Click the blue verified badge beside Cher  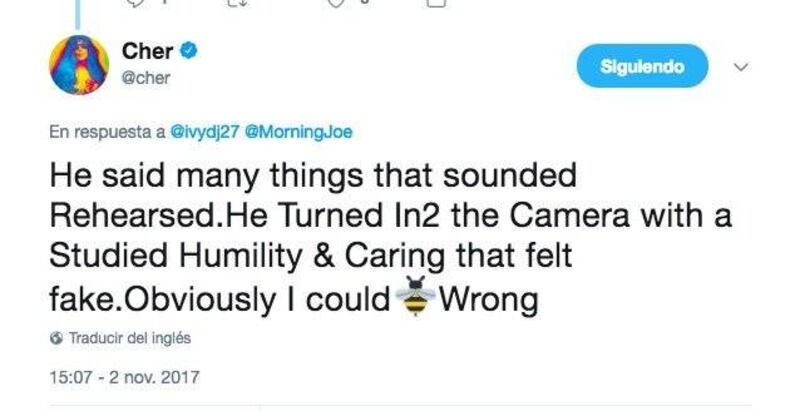tap(186, 52)
